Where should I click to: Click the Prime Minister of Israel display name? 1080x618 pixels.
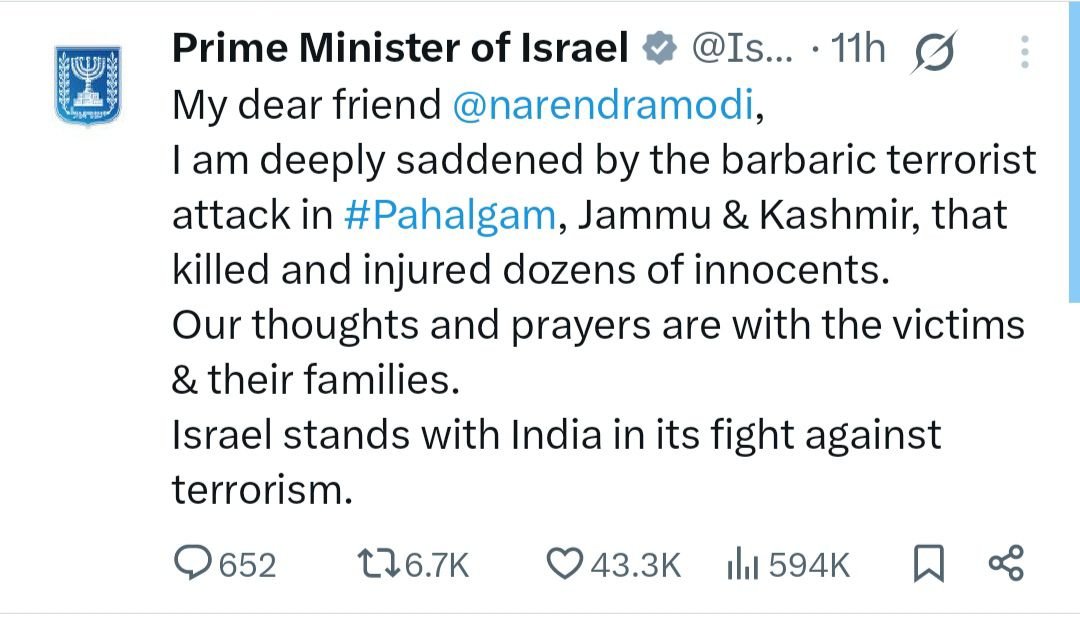point(400,48)
